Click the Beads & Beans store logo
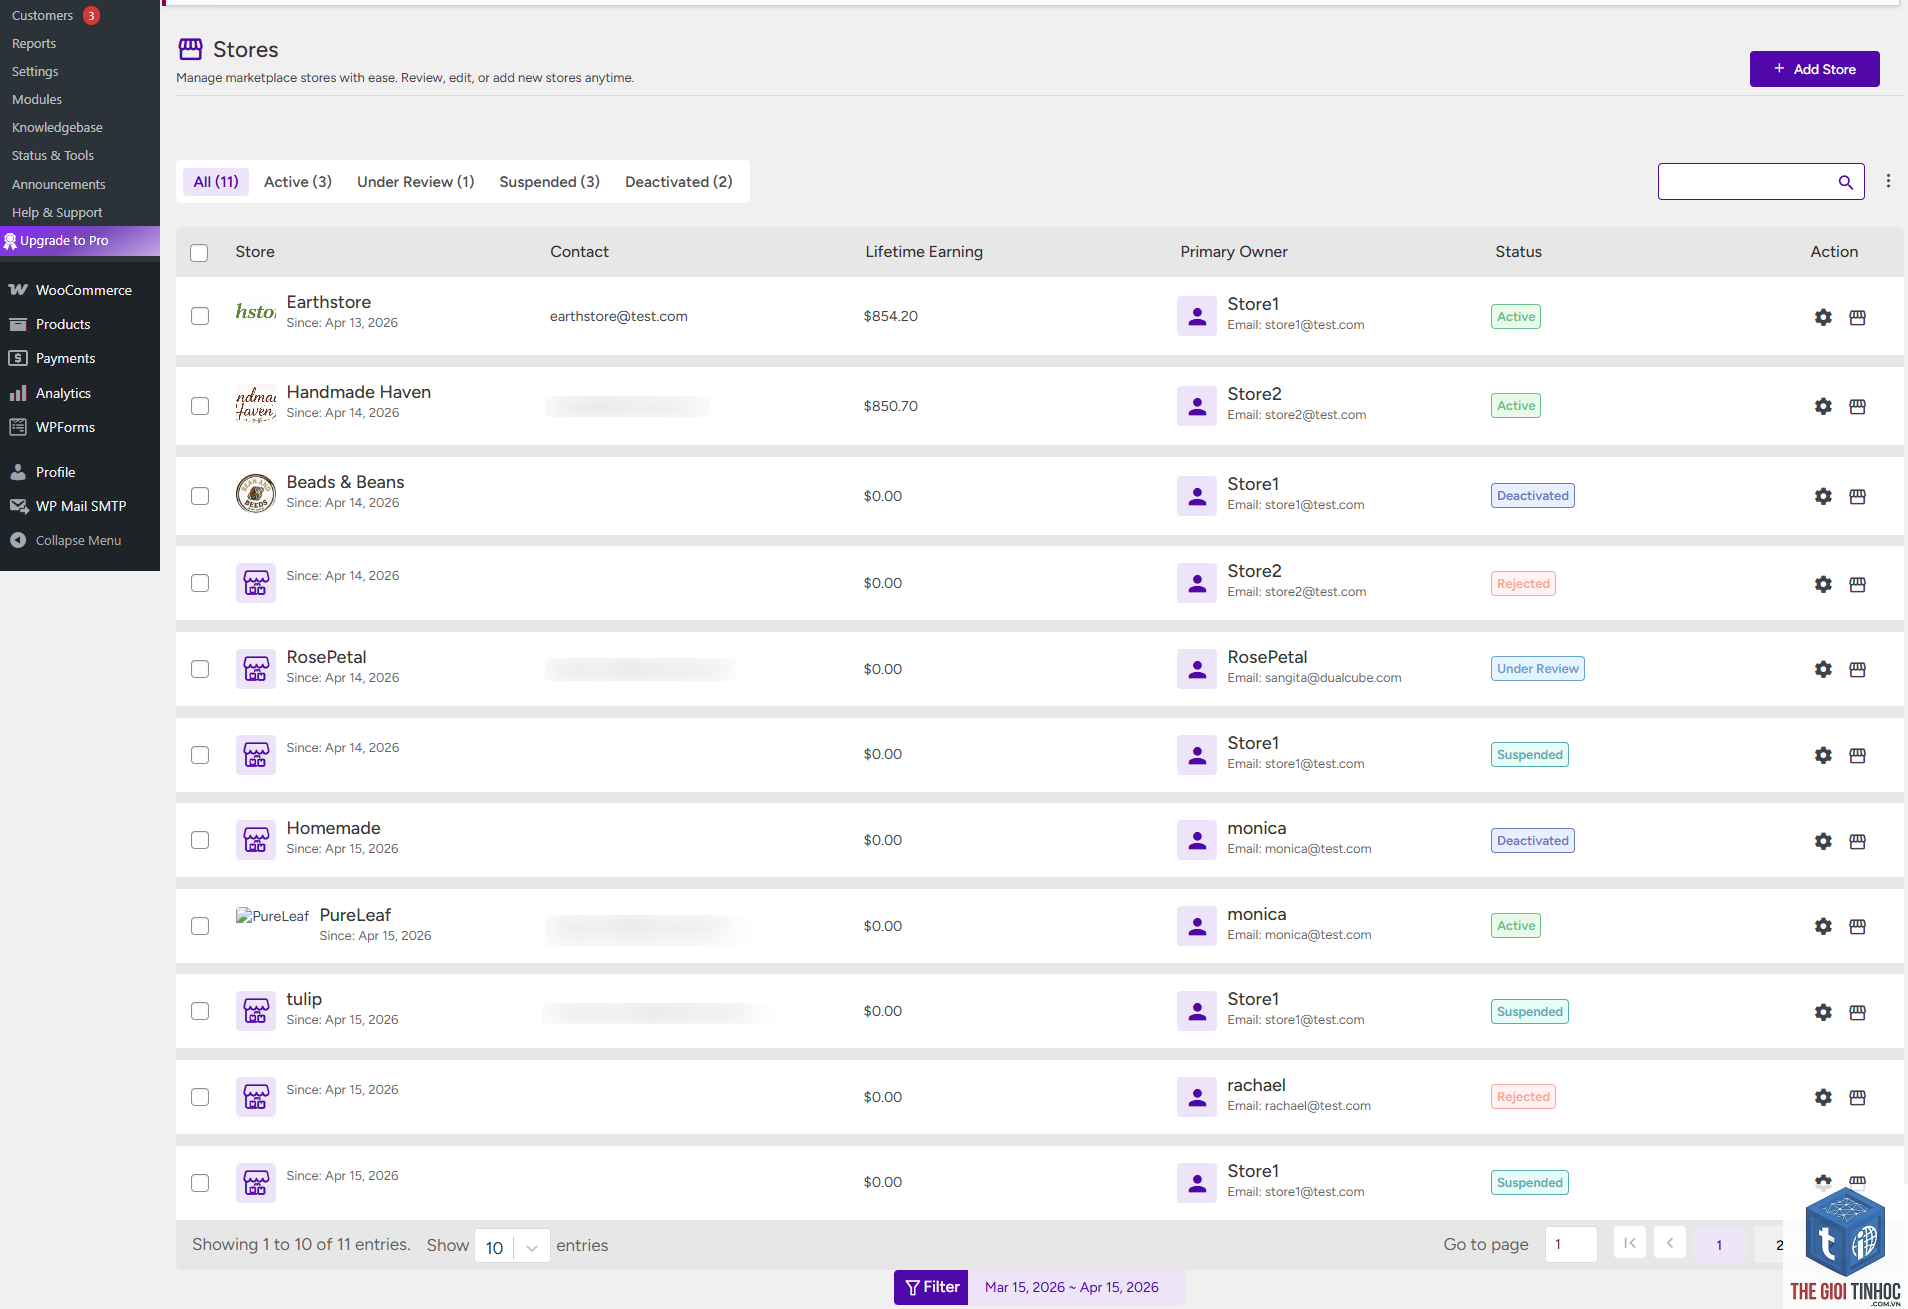This screenshot has width=1908, height=1309. [256, 493]
